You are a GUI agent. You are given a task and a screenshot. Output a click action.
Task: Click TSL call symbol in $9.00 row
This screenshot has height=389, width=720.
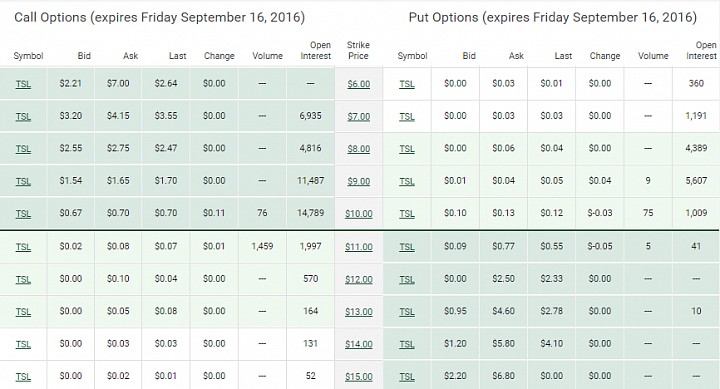pyautogui.click(x=23, y=181)
